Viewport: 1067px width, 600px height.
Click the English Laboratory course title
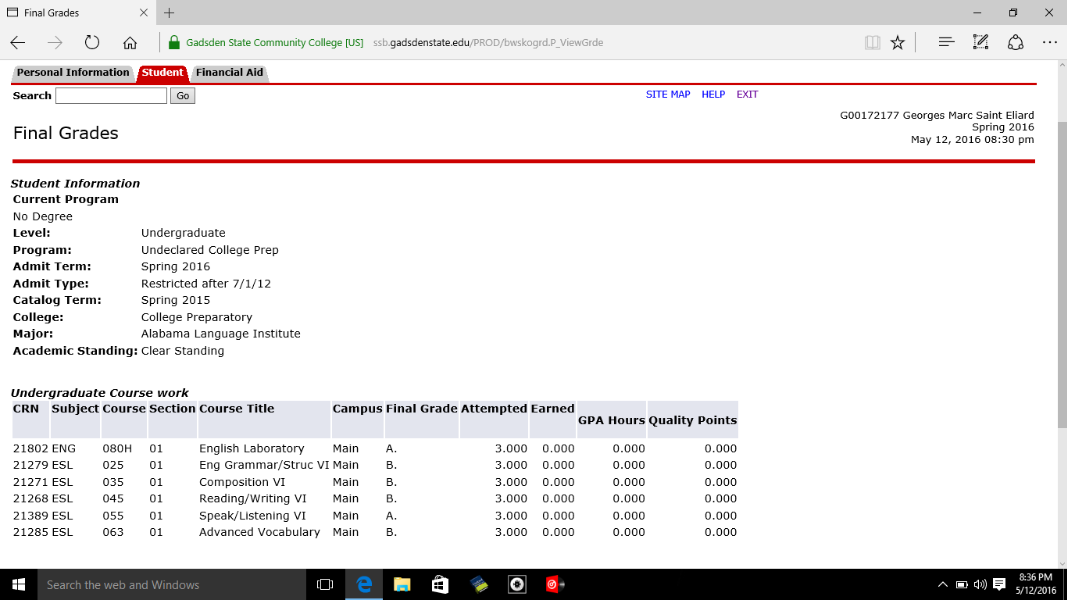click(251, 448)
